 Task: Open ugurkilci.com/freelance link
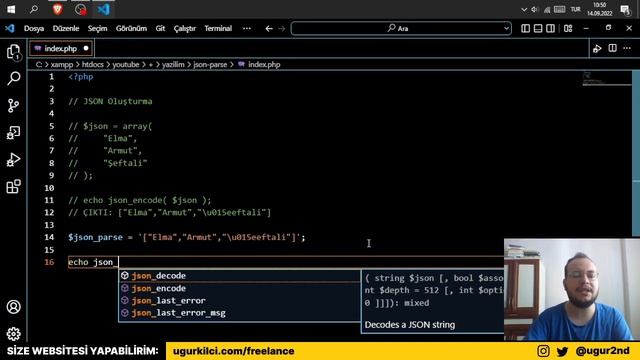pos(233,351)
